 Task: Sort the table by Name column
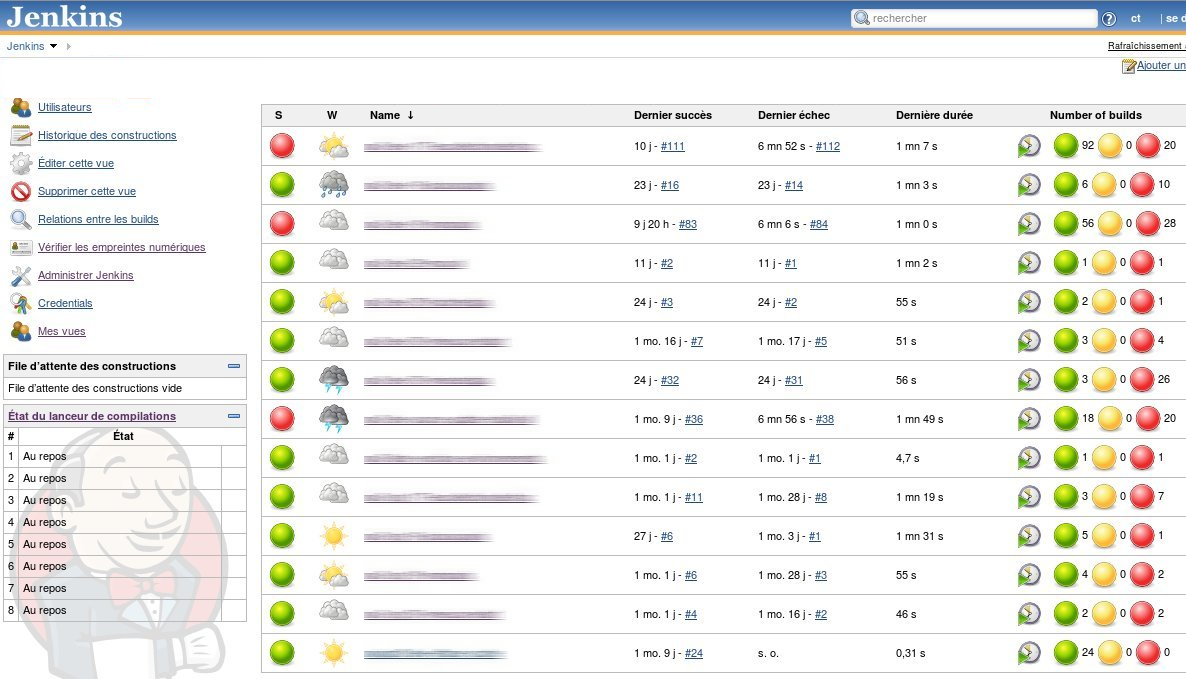[391, 115]
